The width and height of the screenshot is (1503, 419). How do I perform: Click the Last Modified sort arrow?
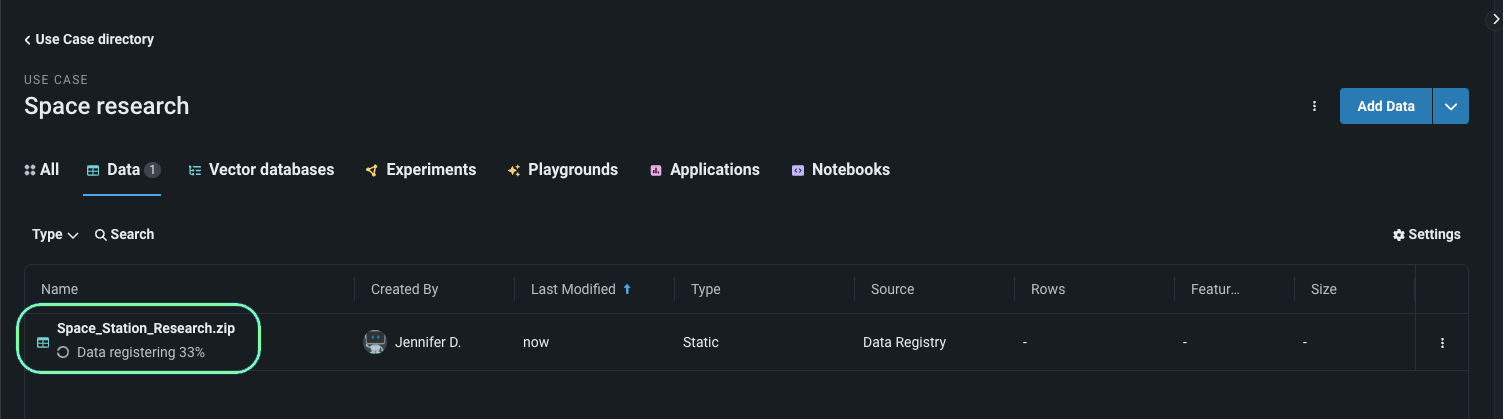click(x=627, y=289)
